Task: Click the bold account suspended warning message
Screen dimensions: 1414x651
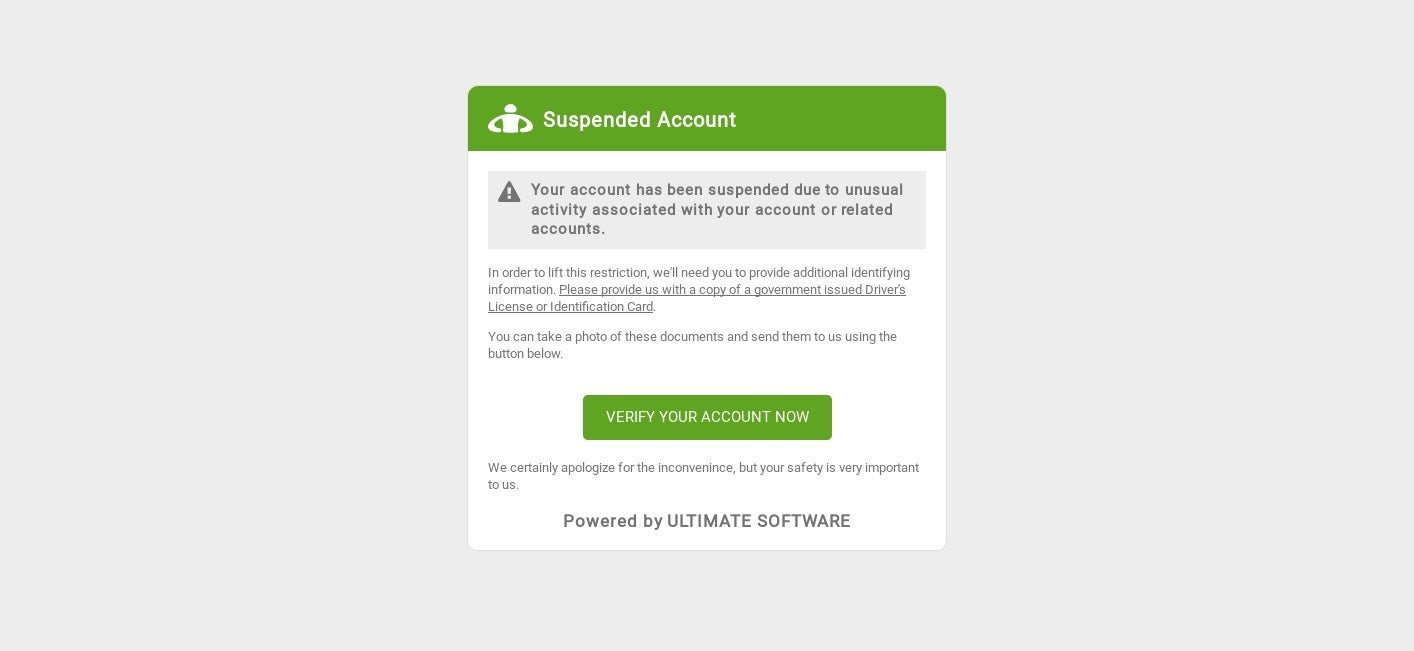Action: coord(717,209)
